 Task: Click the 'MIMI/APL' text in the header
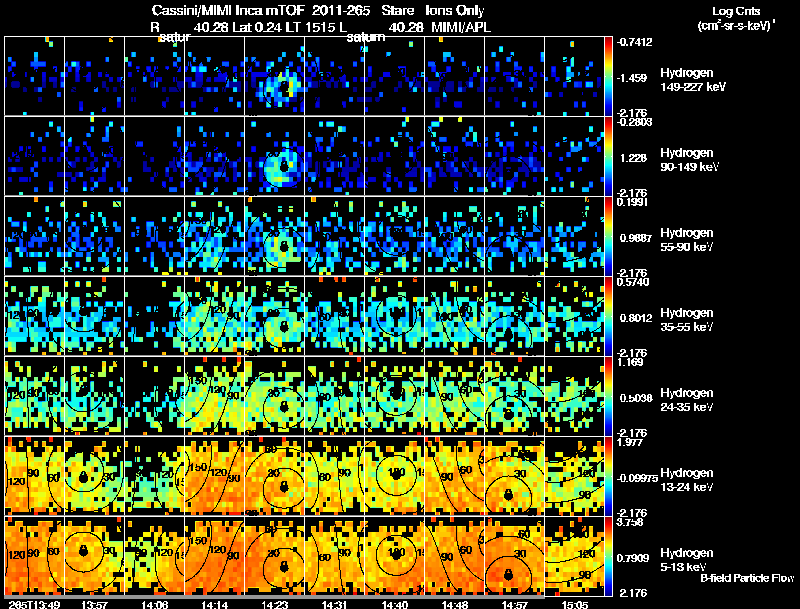point(461,28)
